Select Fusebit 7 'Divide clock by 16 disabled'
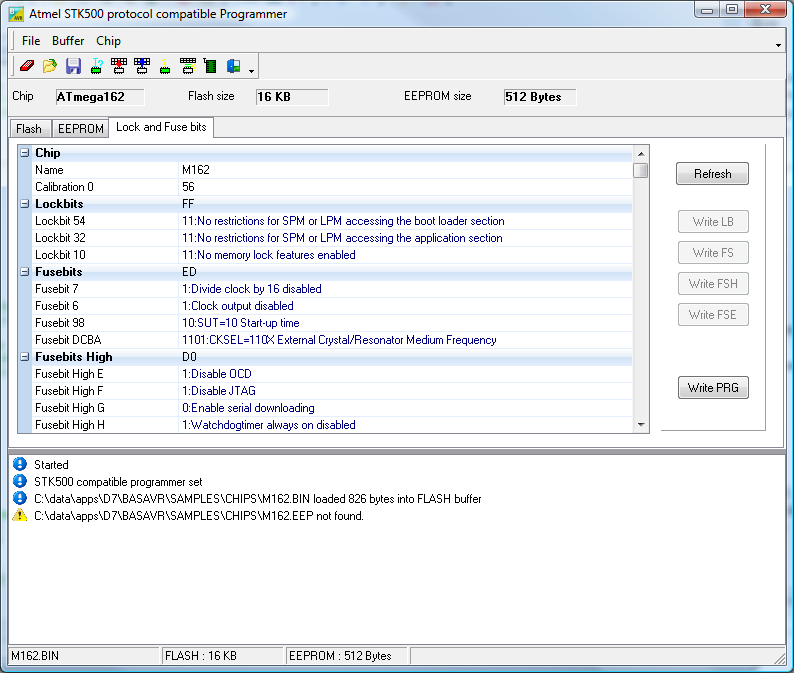This screenshot has height=673, width=794. coord(405,289)
